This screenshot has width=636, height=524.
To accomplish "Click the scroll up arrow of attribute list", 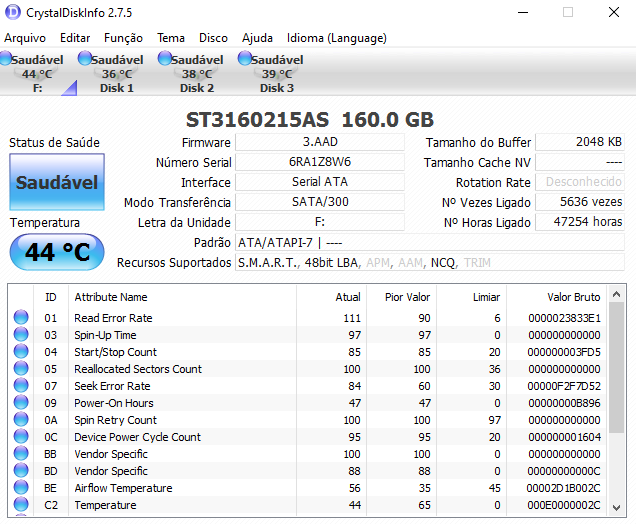I will coord(617,294).
